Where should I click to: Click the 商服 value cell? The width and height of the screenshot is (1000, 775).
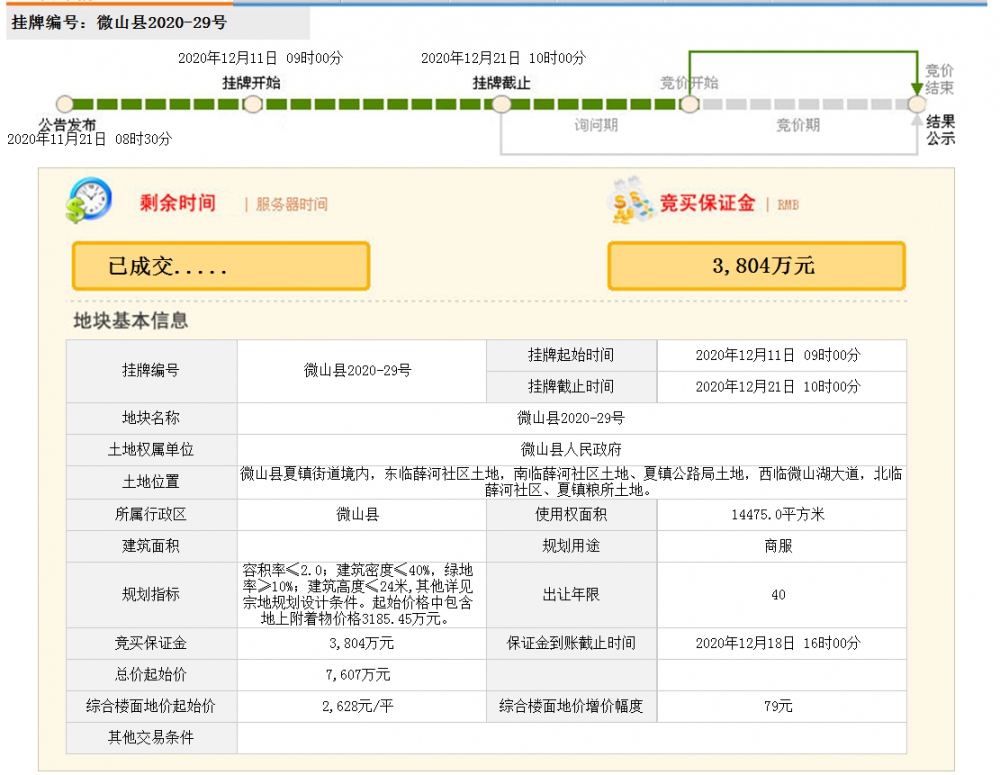click(782, 546)
